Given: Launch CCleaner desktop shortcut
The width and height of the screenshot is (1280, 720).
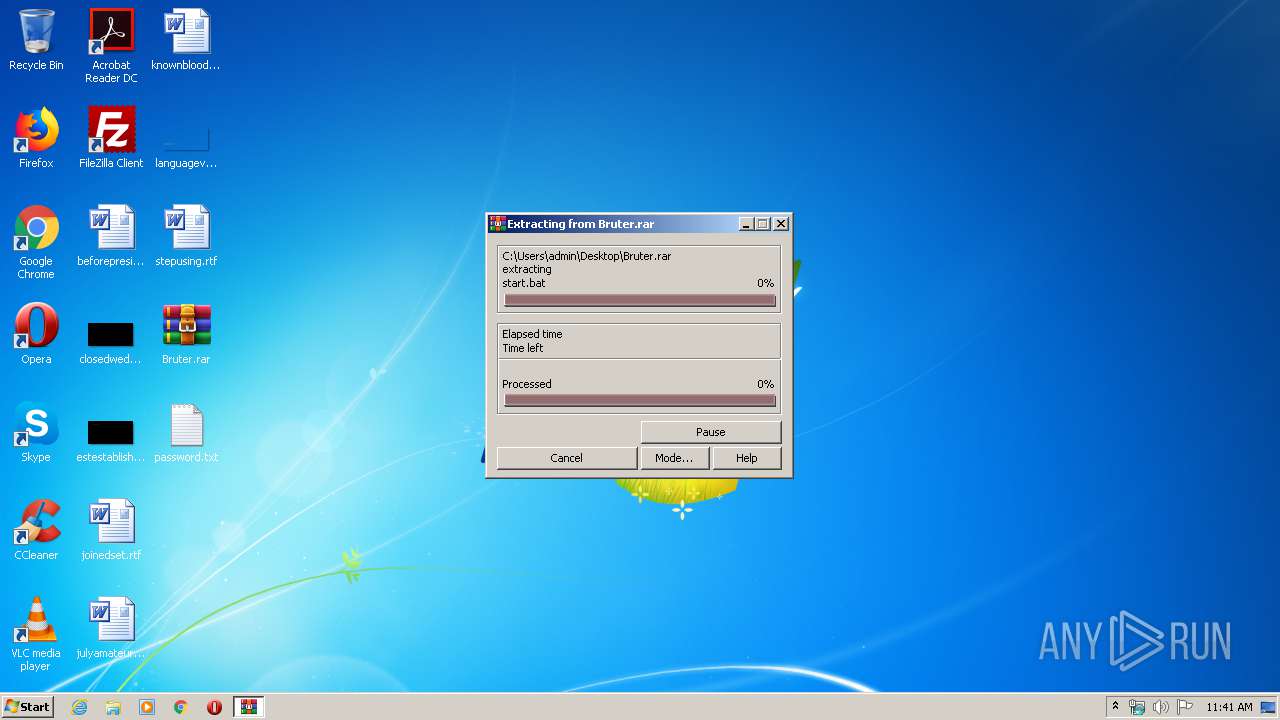Looking at the screenshot, I should click(x=36, y=531).
